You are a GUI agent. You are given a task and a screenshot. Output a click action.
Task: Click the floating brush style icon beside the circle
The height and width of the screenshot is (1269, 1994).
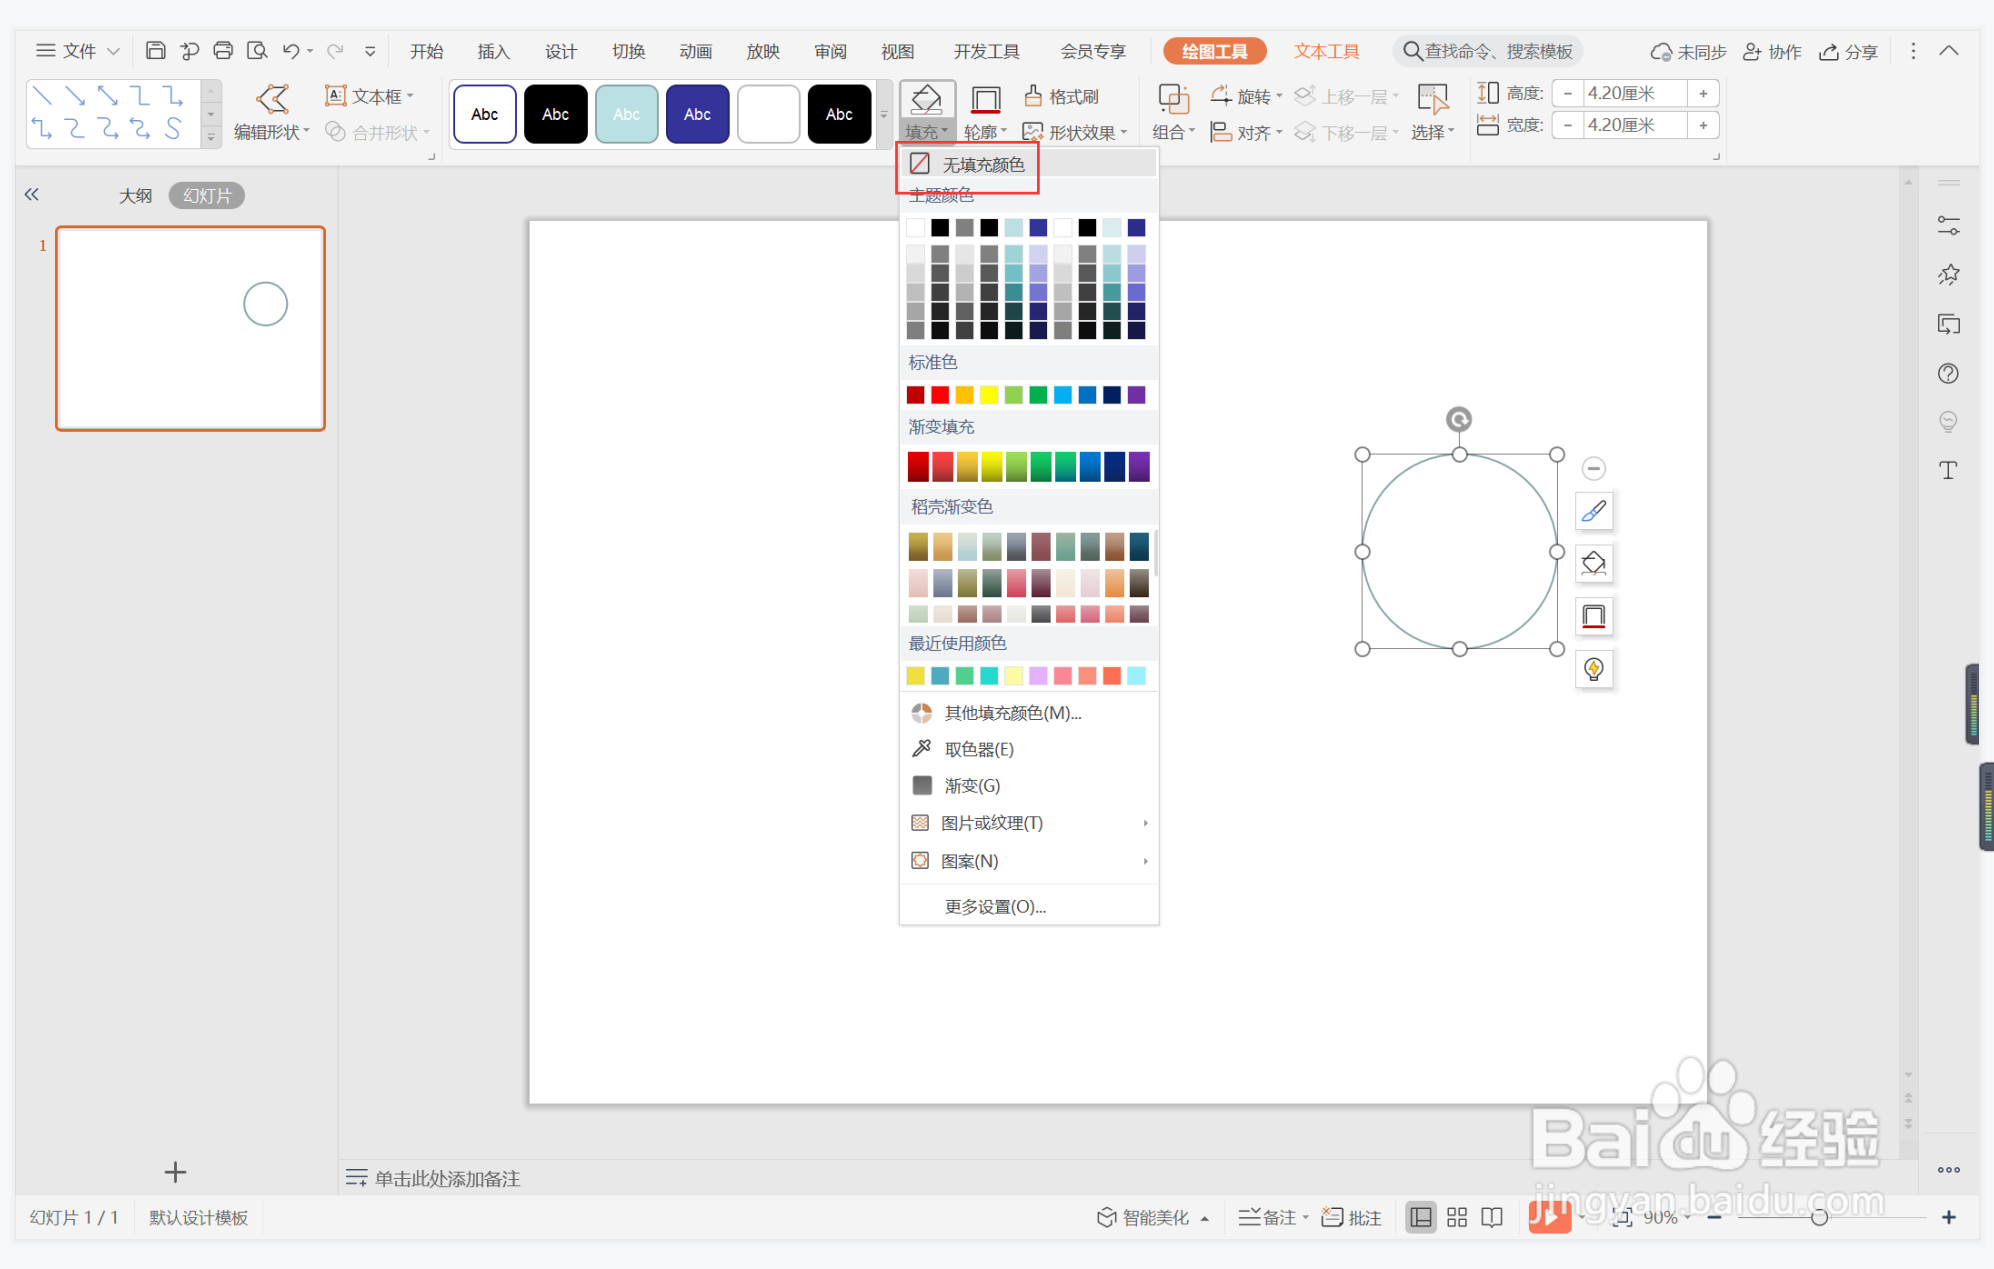click(1593, 512)
